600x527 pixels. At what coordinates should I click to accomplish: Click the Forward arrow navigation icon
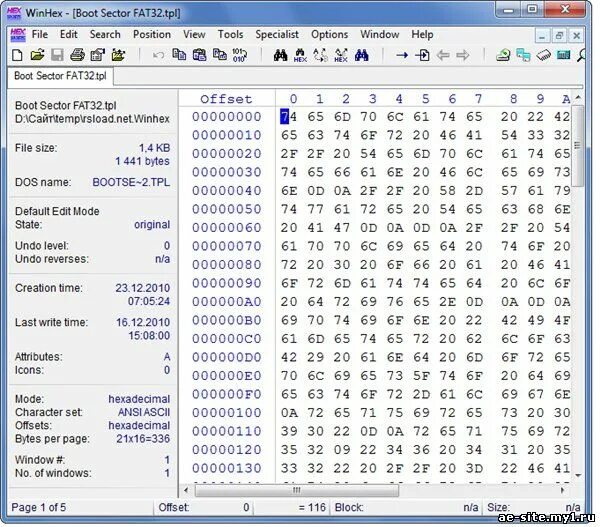[463, 55]
